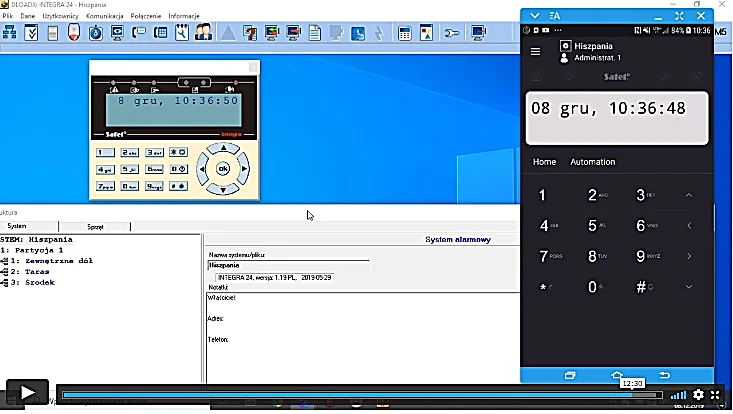The width and height of the screenshot is (733, 414).
Task: Open the system structure icon in toolbar
Action: (x=9, y=33)
